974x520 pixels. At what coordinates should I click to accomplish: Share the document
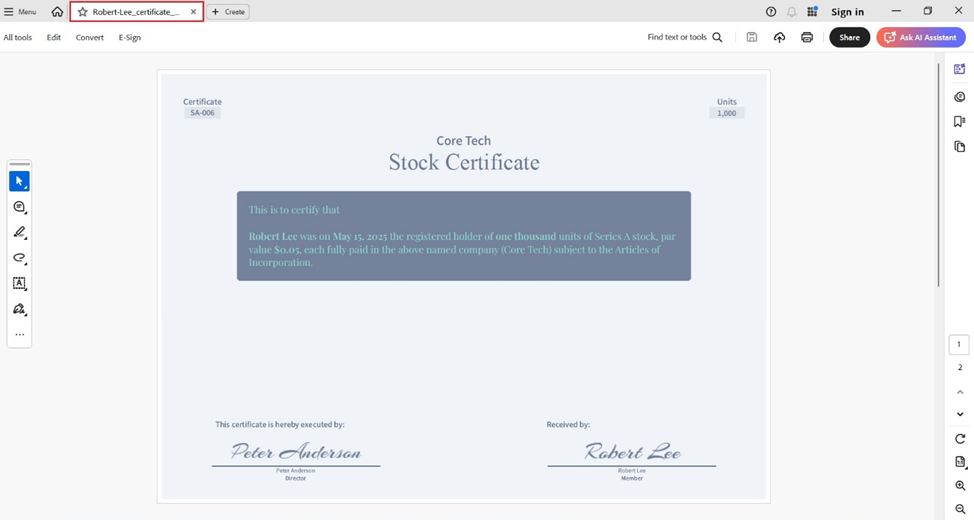[x=849, y=37]
